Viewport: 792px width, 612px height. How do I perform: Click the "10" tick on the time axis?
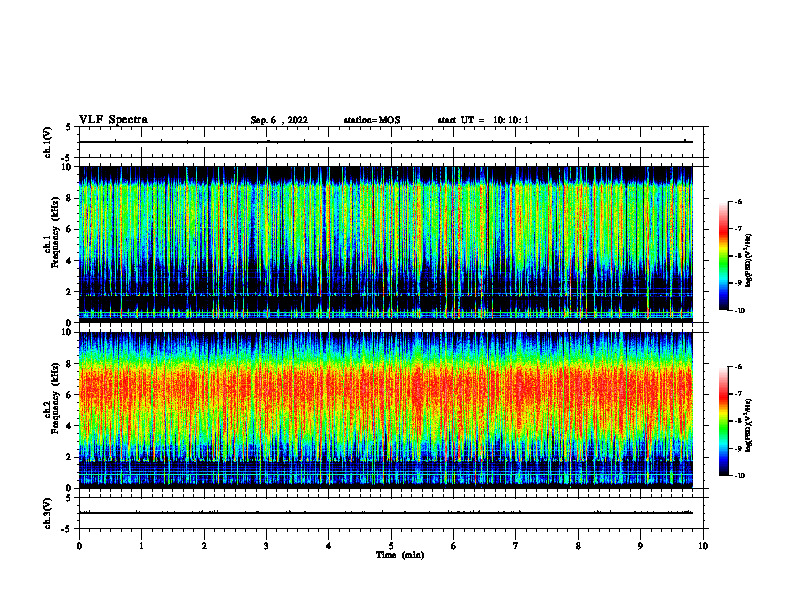click(703, 546)
